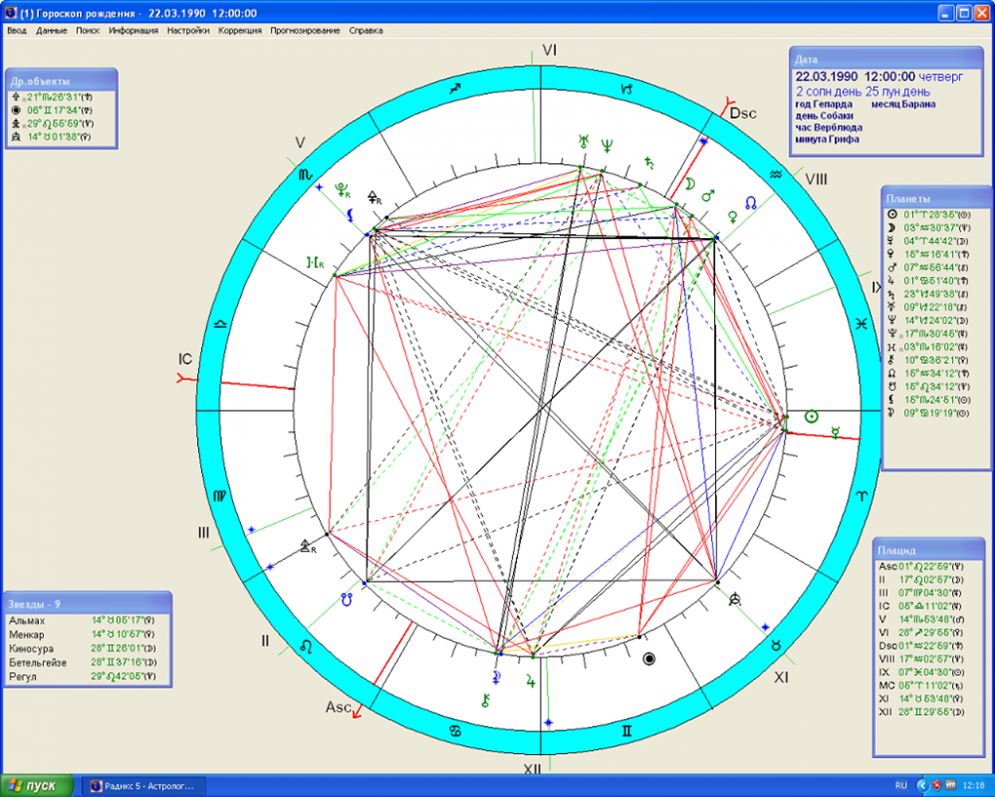Open the Справка menu

click(365, 30)
